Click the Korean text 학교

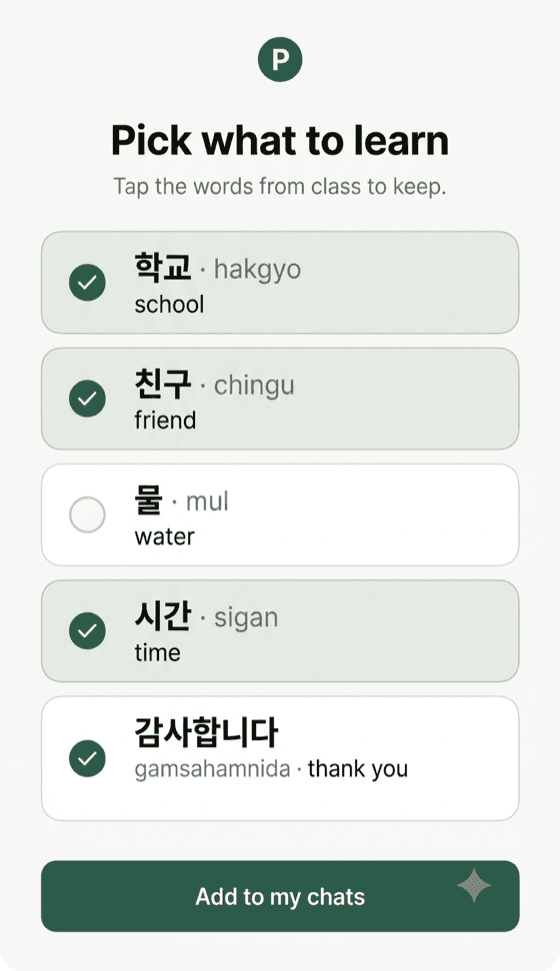point(163,268)
